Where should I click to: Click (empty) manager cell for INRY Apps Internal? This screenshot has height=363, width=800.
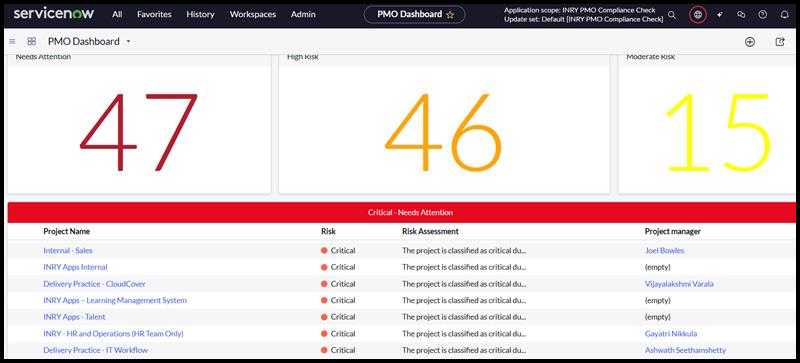(658, 267)
